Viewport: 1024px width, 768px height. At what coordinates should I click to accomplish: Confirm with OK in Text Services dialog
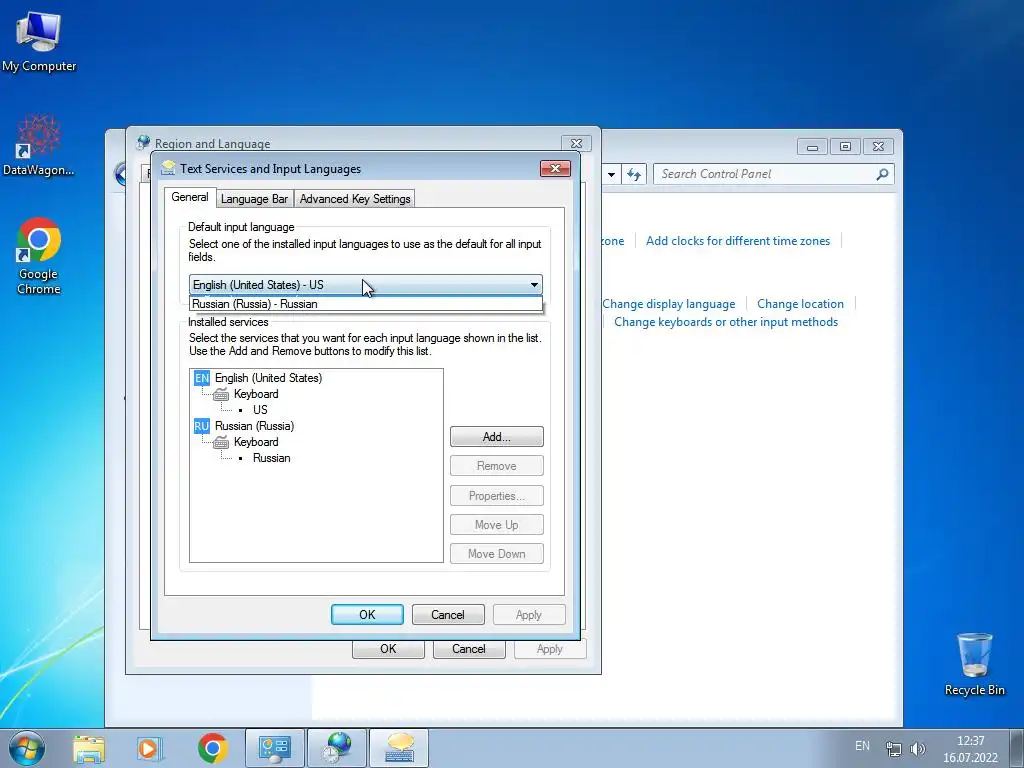[367, 615]
